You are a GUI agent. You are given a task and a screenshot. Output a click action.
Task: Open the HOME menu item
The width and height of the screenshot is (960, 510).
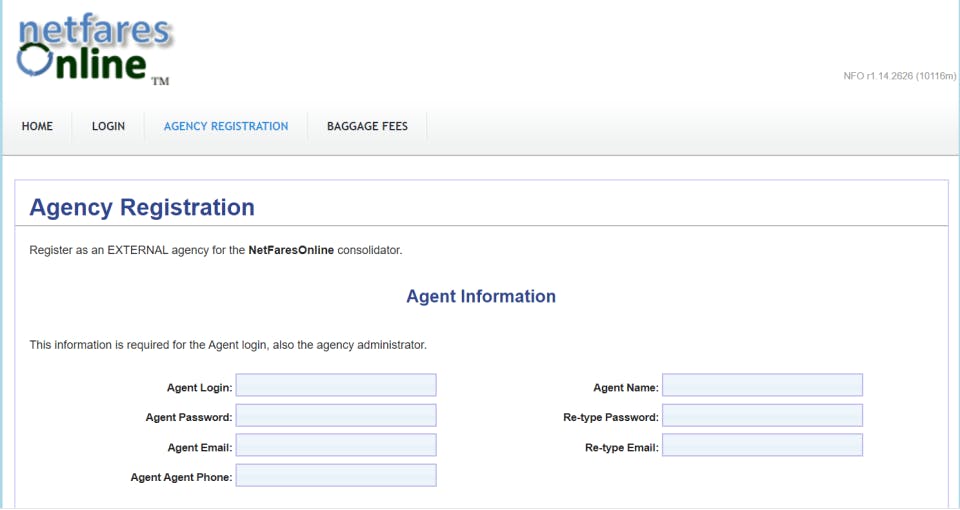37,126
